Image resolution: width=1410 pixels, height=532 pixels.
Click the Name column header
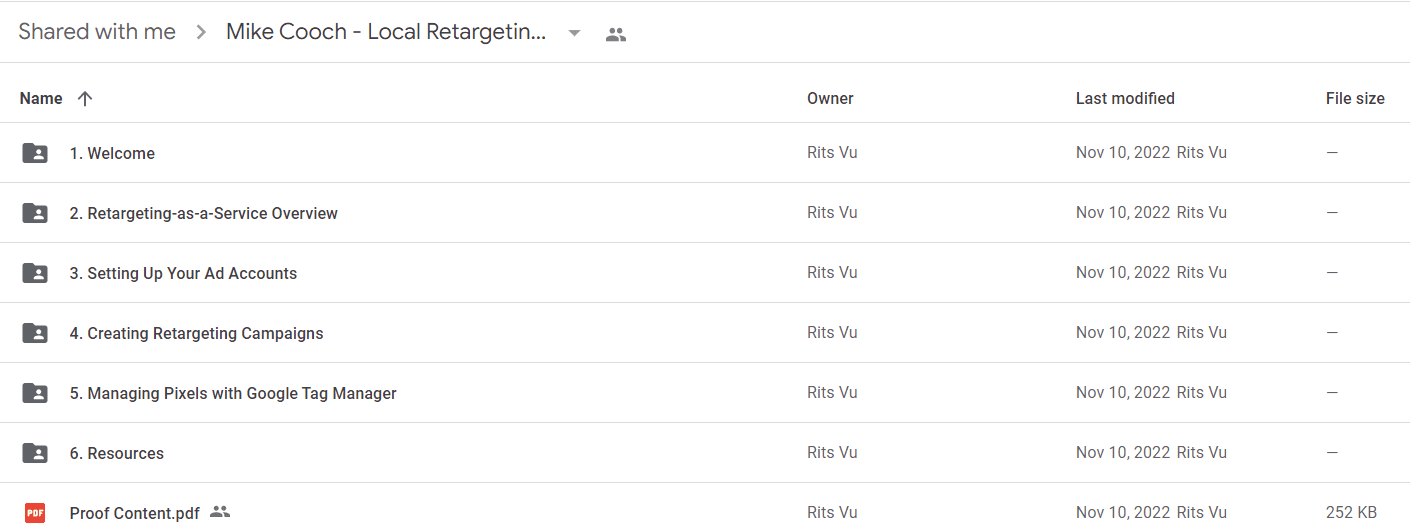tap(41, 98)
